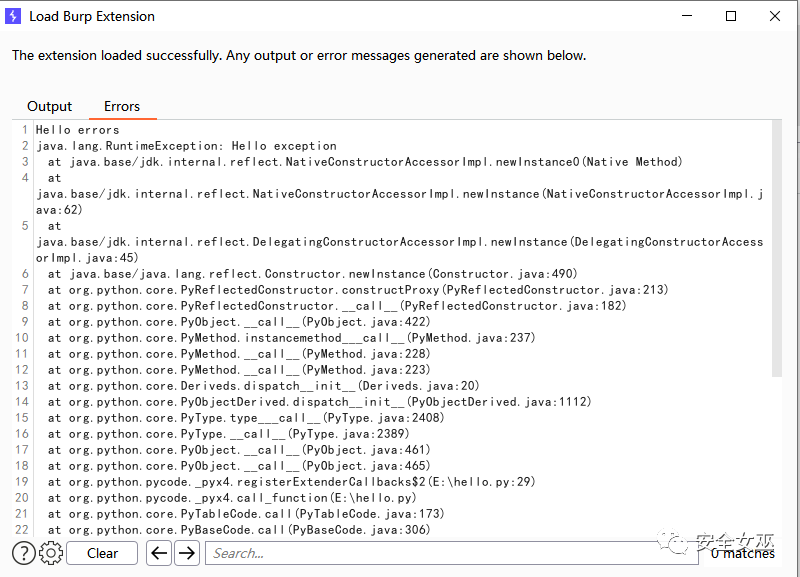Image resolution: width=800 pixels, height=577 pixels.
Task: Click the 'extension loaded successfully' message
Action: click(x=299, y=56)
